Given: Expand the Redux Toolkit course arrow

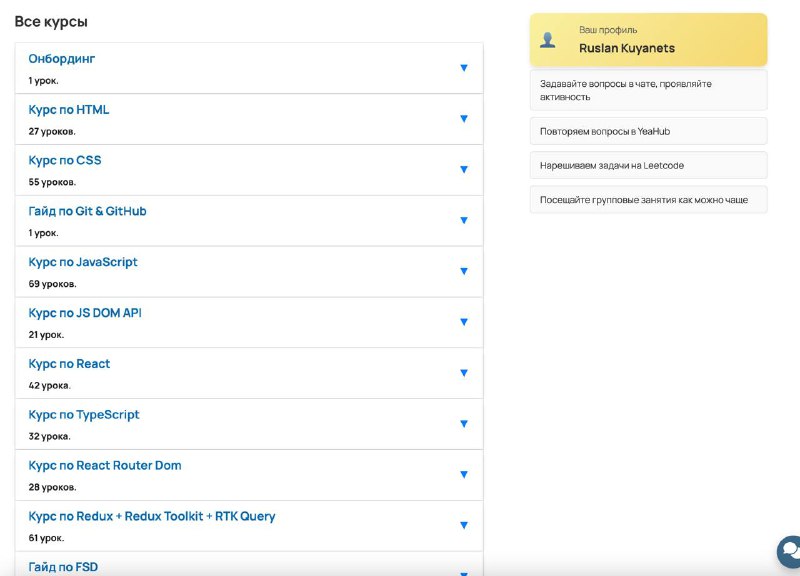Looking at the screenshot, I should 464,525.
